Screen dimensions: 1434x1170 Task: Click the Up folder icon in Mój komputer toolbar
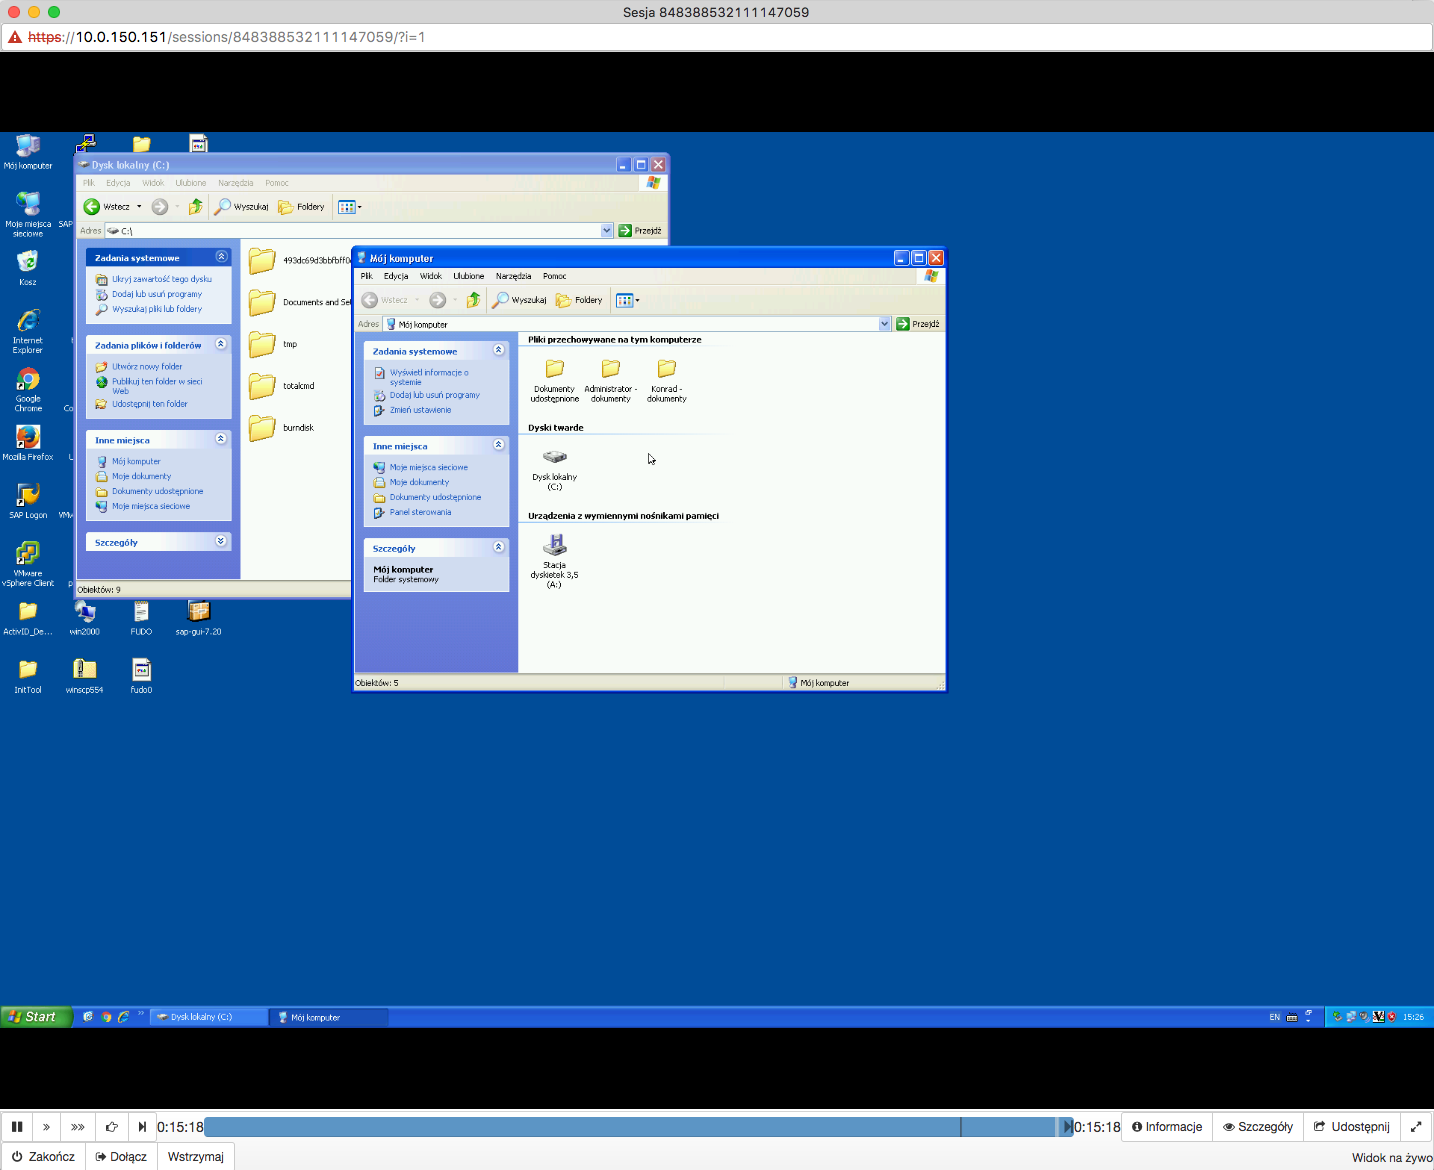(474, 300)
